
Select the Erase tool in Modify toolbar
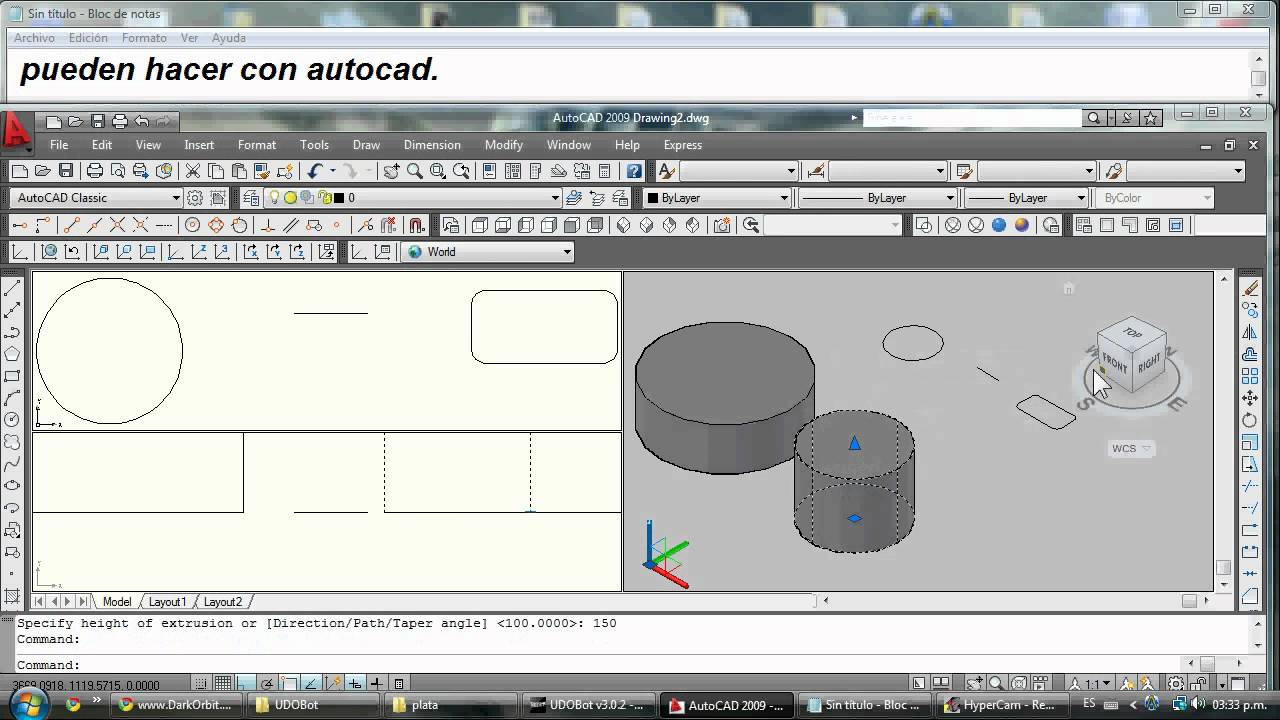(1250, 289)
